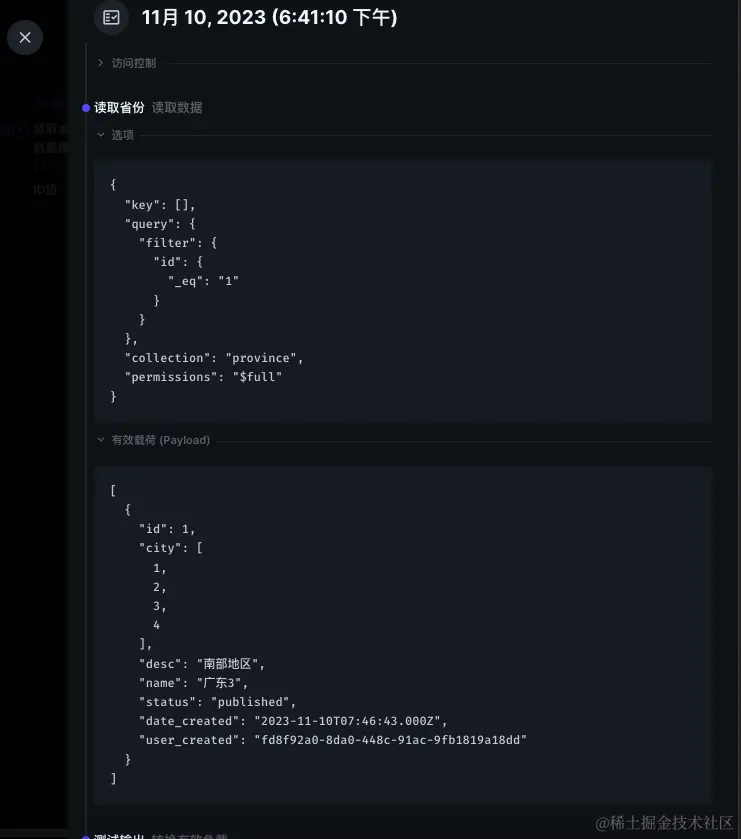The image size is (741, 839).
Task: Click the log timestamp title 11月 10, 2023
Action: point(269,17)
